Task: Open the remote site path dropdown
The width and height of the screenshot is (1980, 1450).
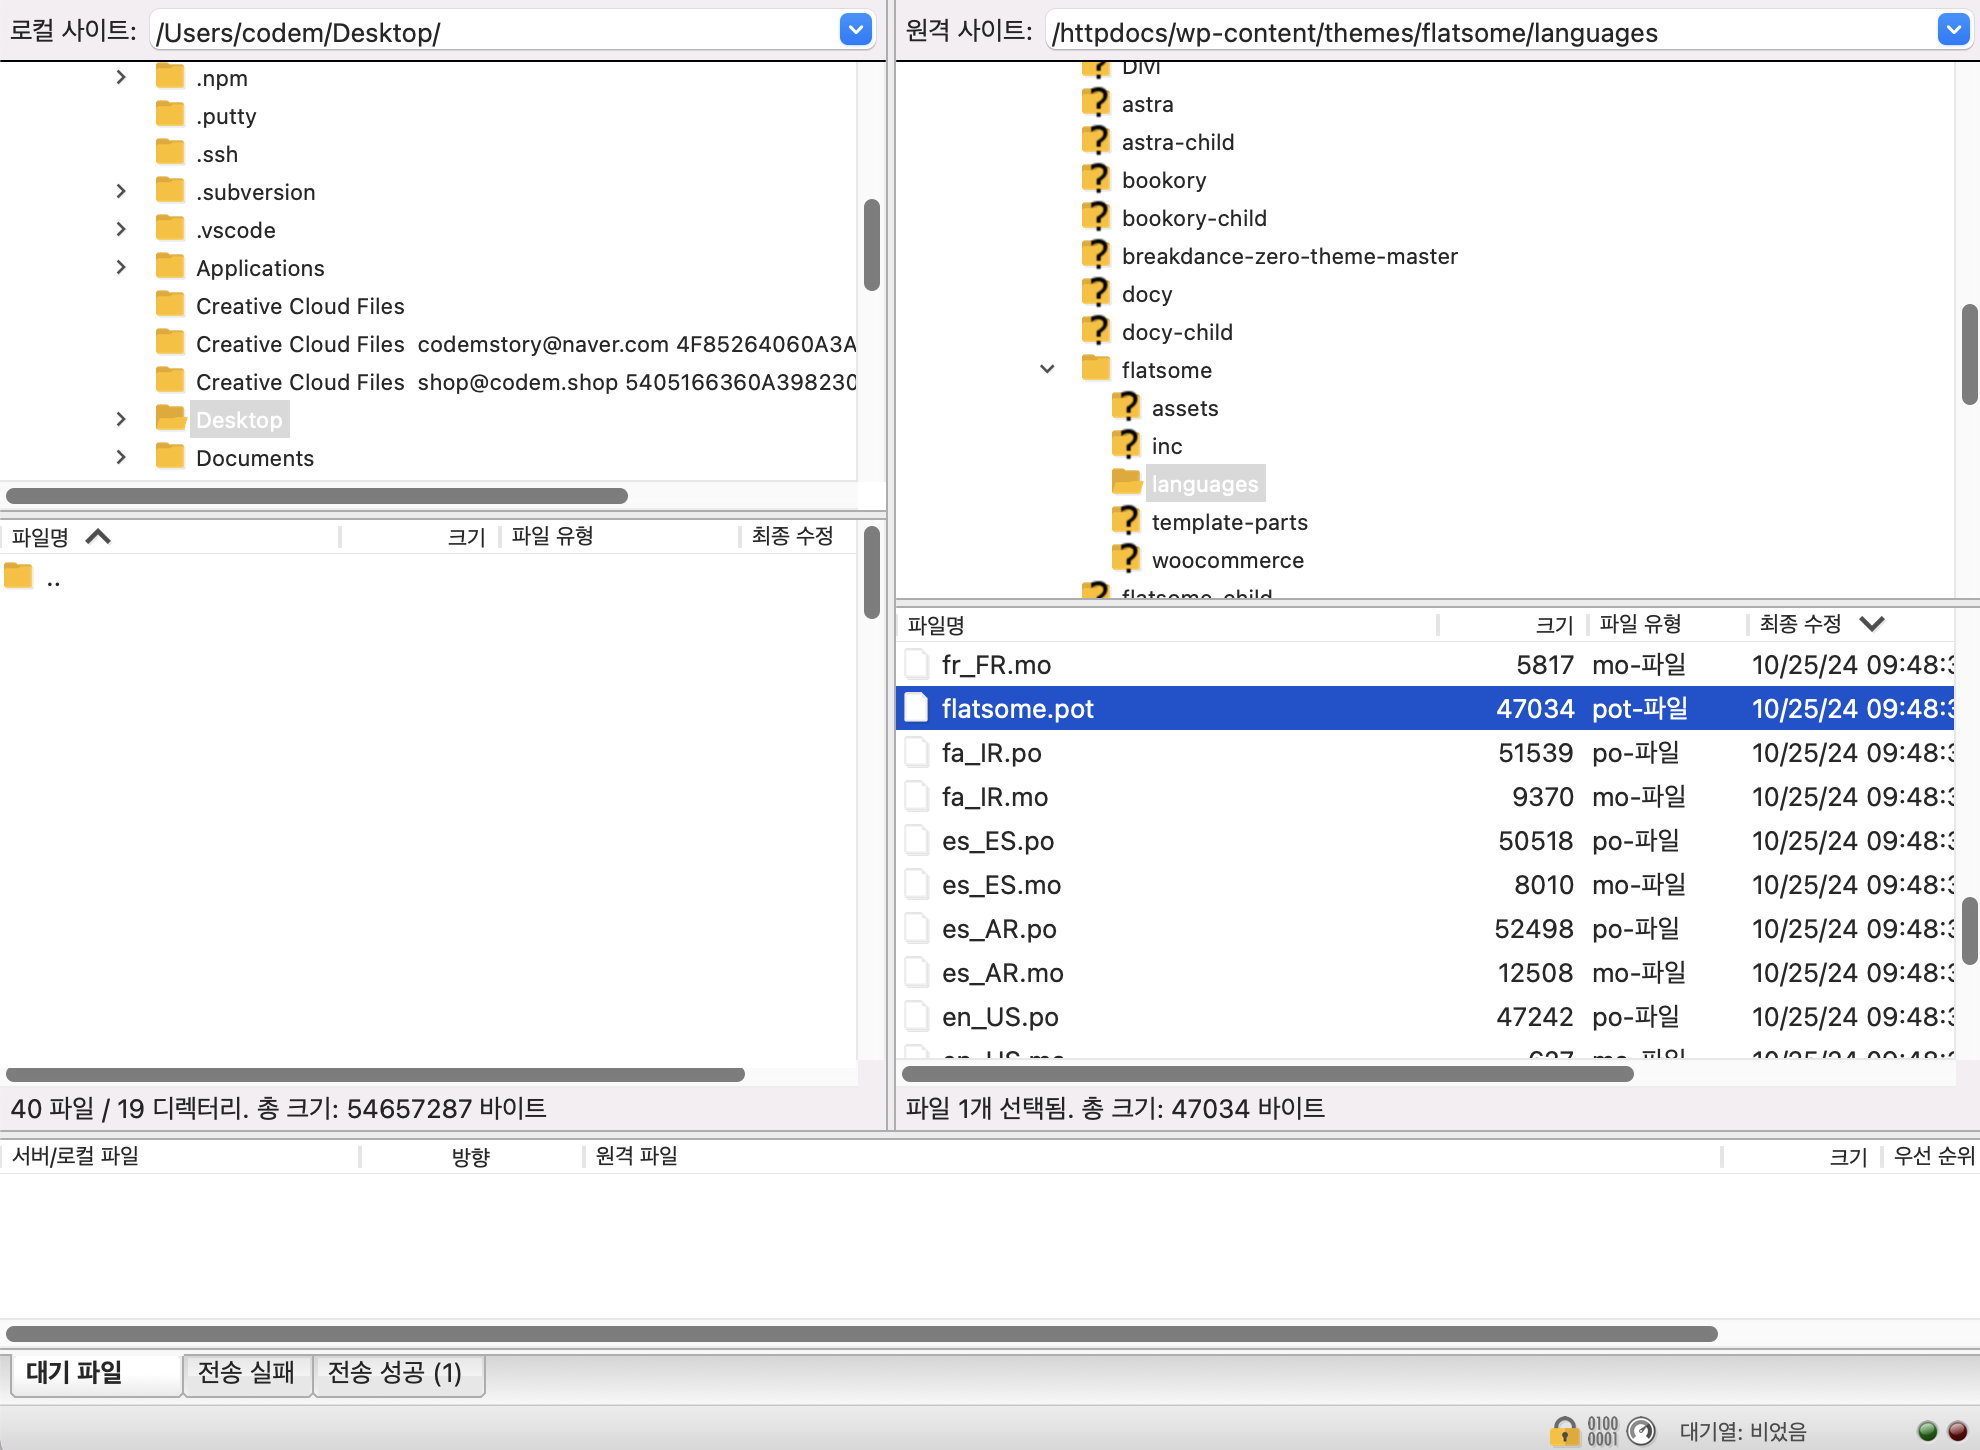Action: coord(1953,31)
